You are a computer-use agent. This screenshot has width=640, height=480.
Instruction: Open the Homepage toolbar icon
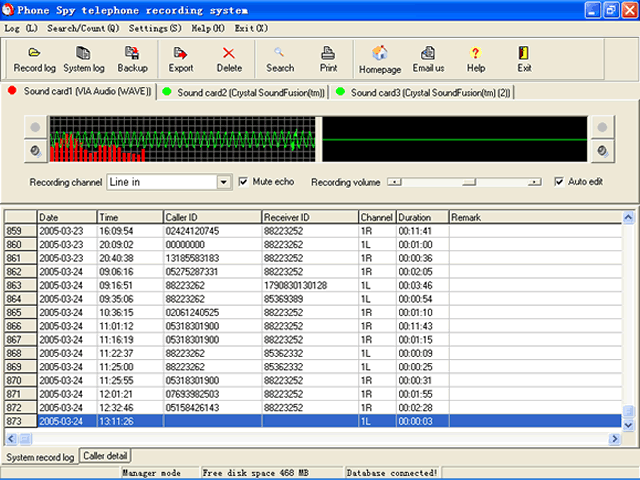click(x=380, y=60)
